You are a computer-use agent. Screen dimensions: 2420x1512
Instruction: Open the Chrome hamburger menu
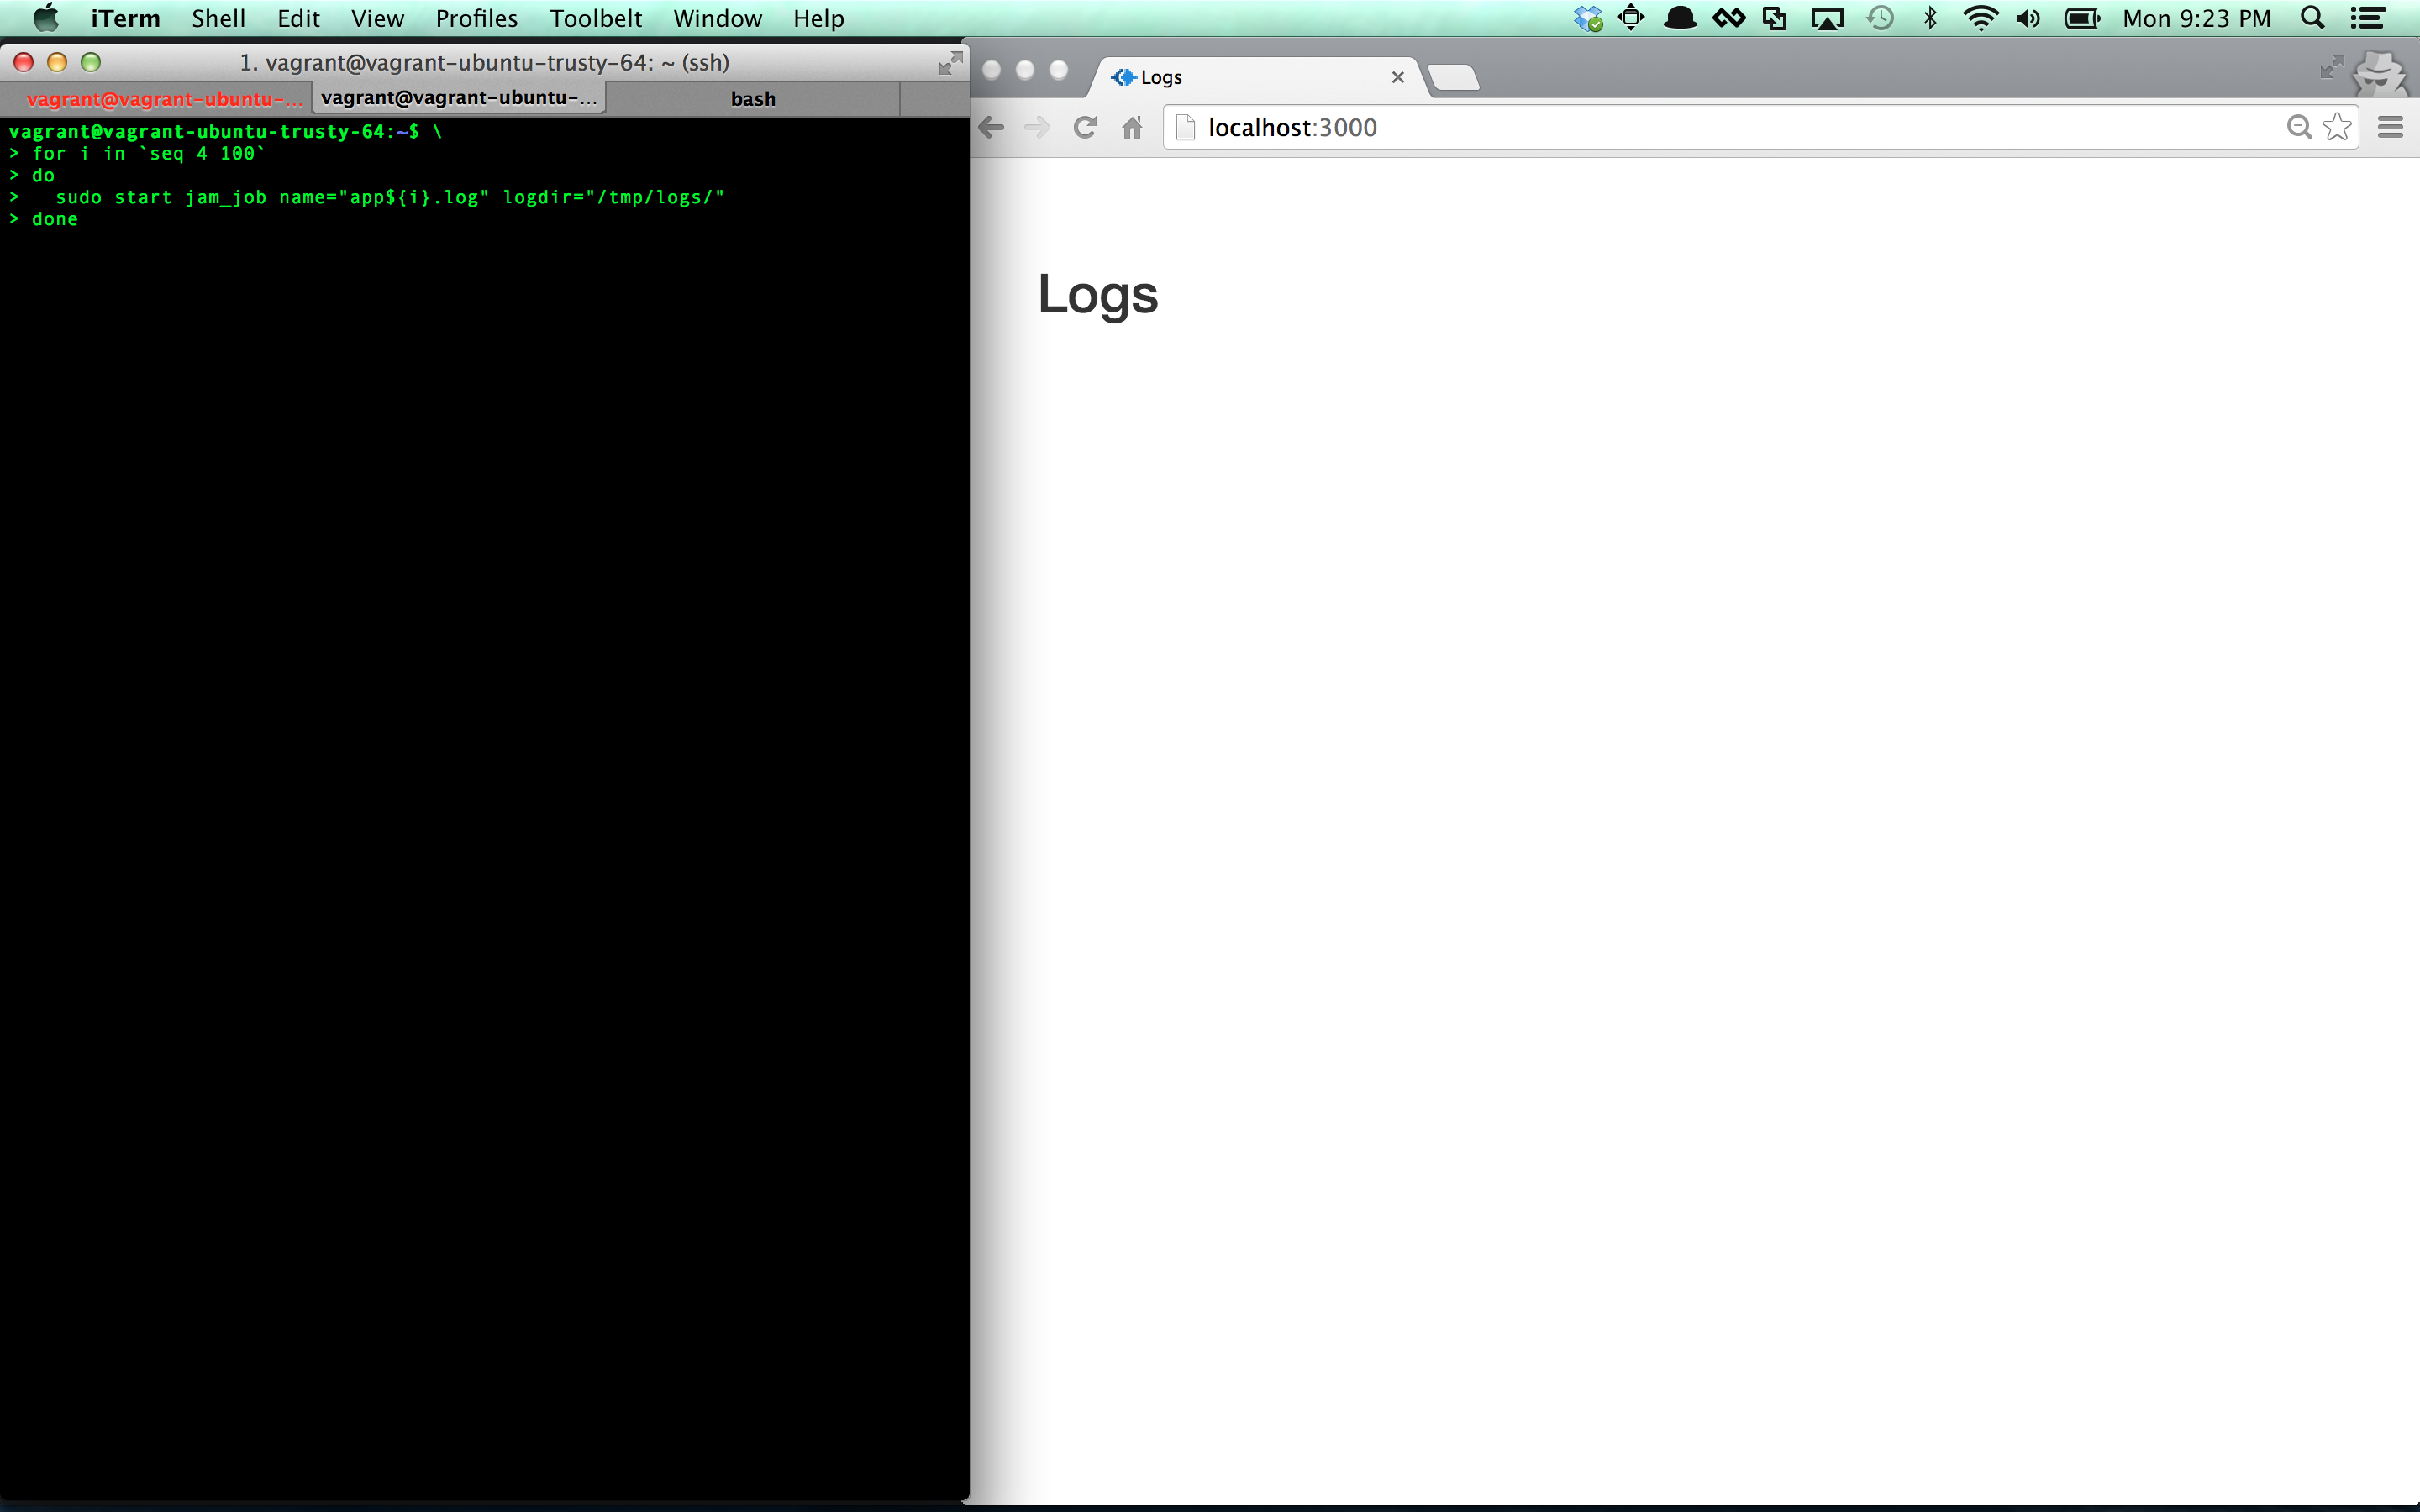2390,127
